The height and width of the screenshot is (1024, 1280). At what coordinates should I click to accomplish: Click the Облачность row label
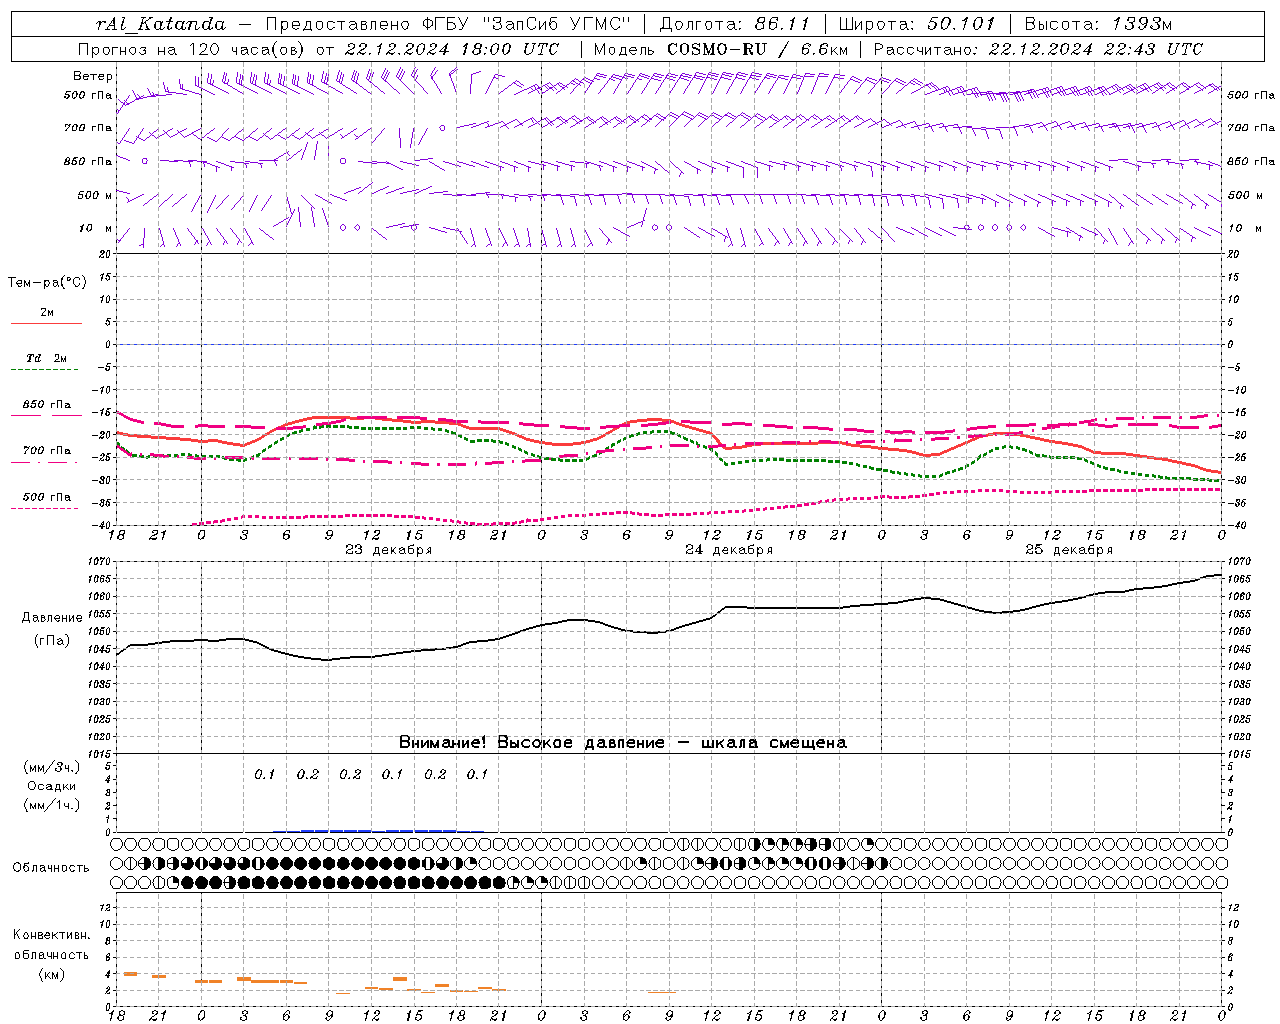tap(51, 867)
